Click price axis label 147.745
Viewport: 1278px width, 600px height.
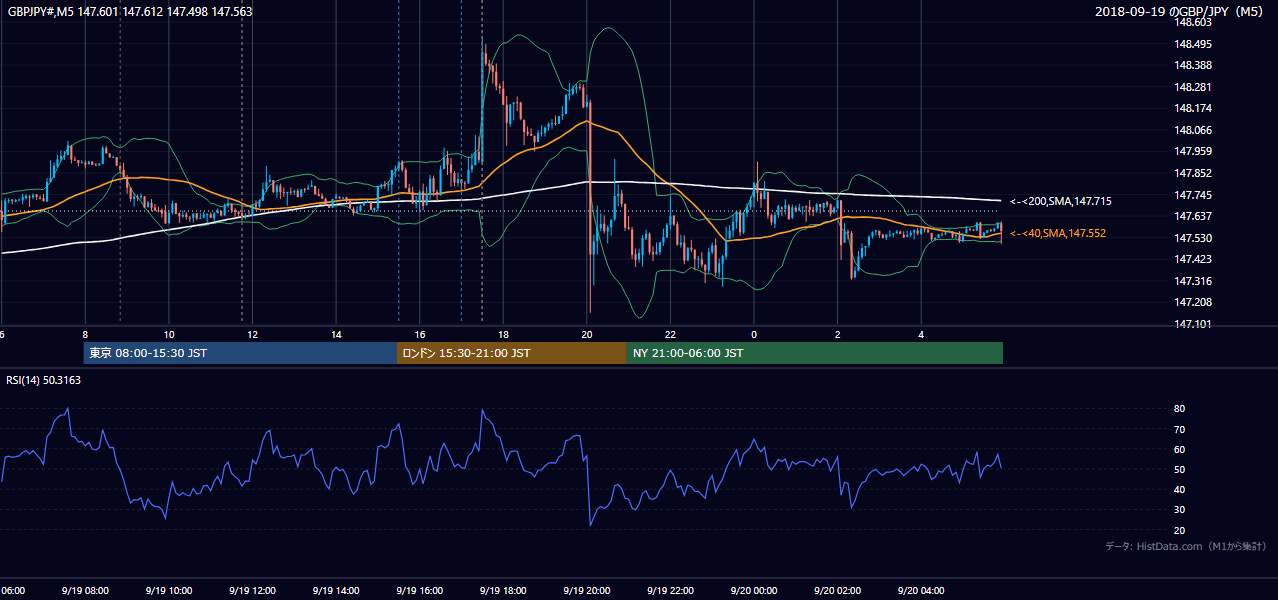(1192, 195)
